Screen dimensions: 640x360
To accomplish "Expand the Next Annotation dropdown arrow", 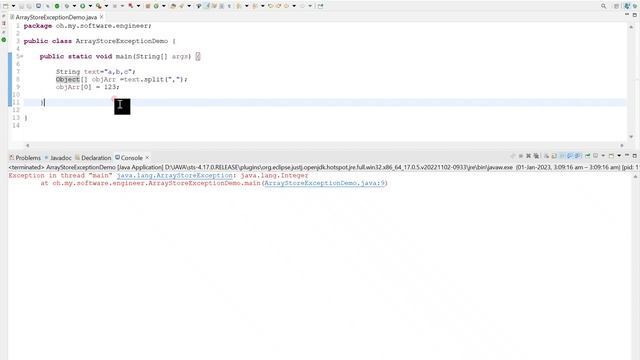I will (x=247, y=6).
